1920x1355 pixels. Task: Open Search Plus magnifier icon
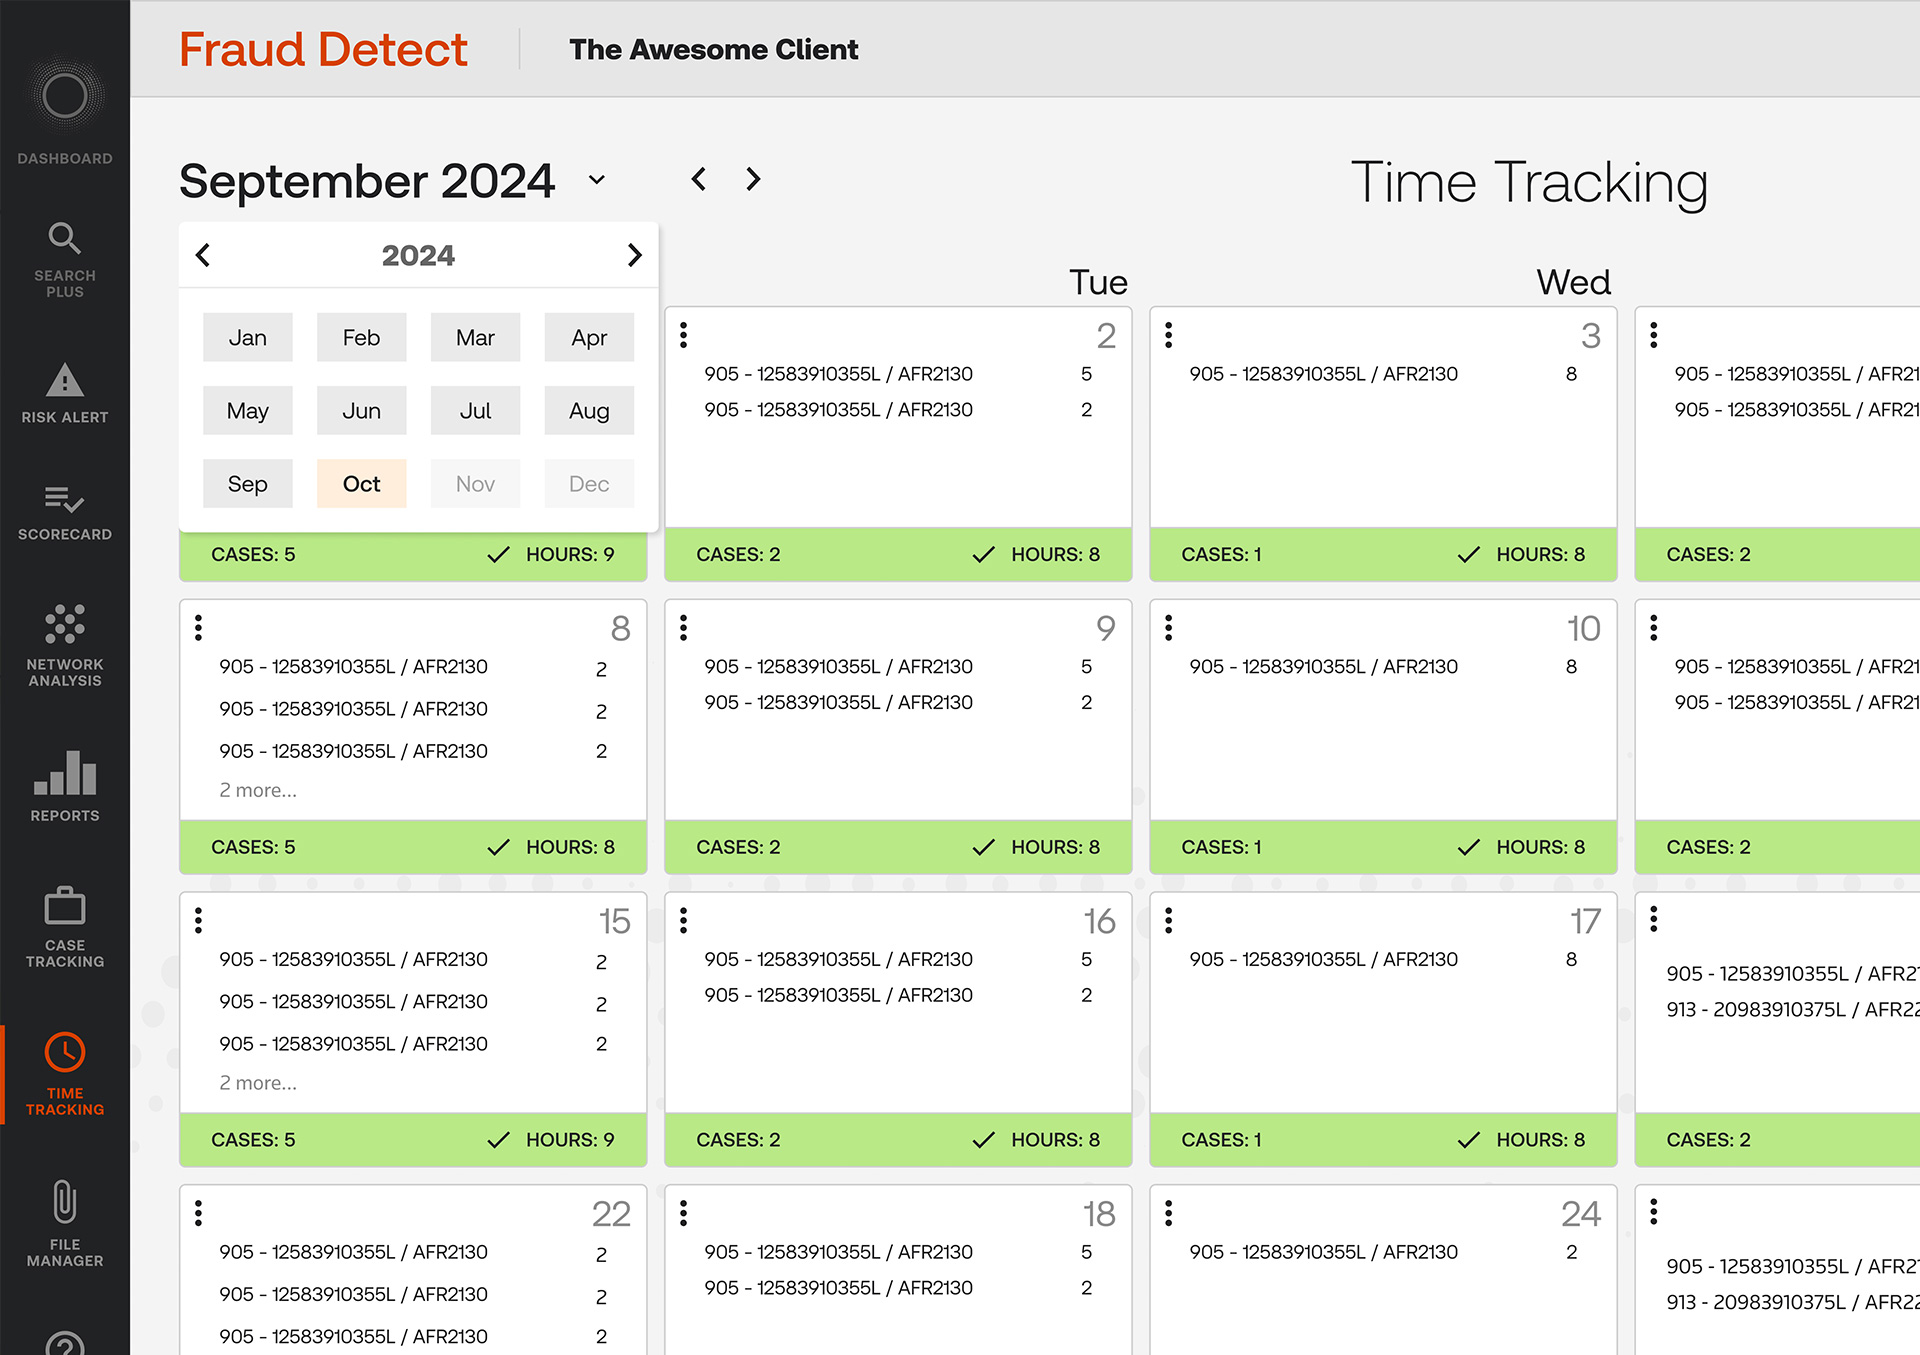click(65, 238)
